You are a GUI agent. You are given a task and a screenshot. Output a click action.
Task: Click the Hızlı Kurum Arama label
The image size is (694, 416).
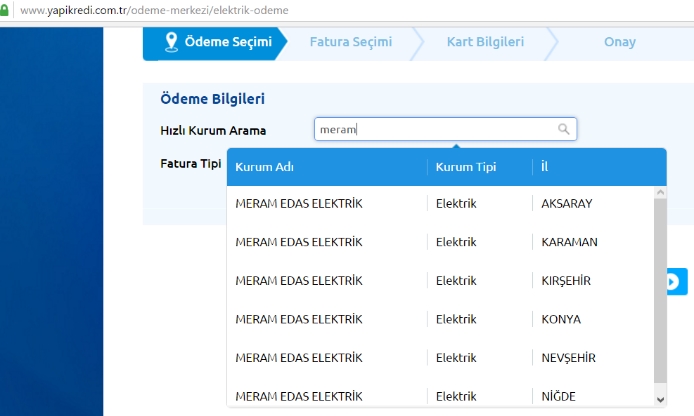tap(213, 131)
